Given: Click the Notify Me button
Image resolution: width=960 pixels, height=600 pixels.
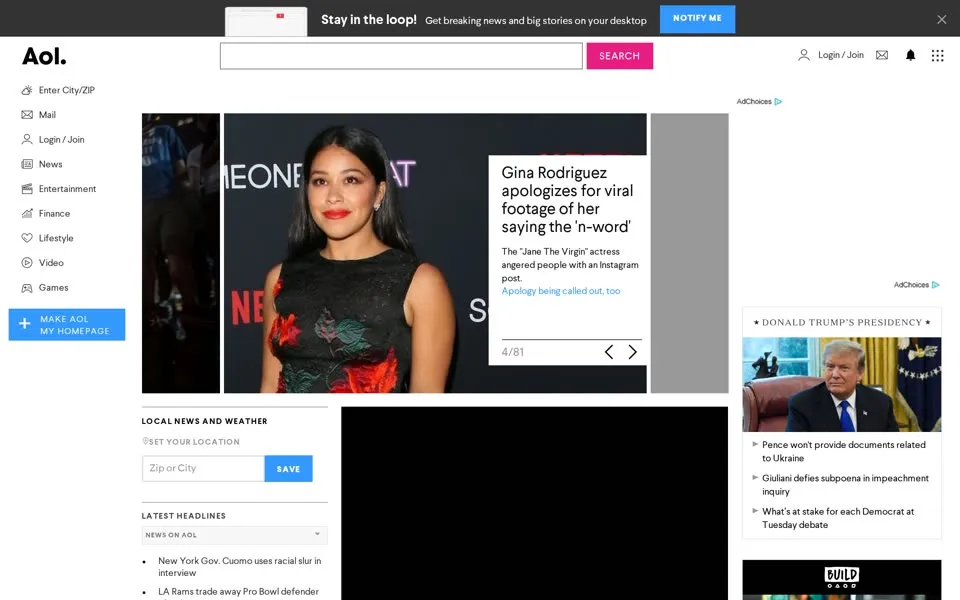Looking at the screenshot, I should (x=697, y=18).
